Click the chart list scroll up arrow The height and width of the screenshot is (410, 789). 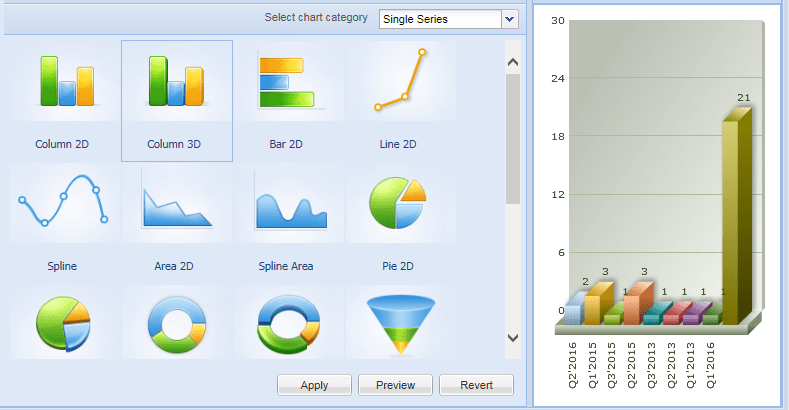pos(513,62)
